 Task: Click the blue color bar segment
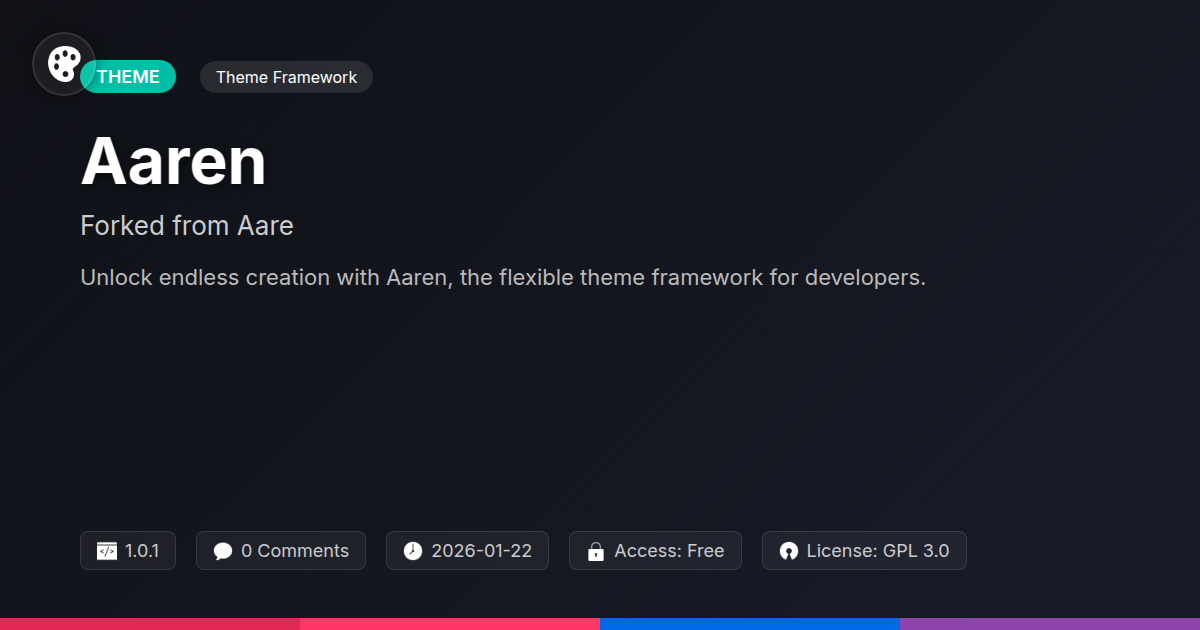coord(750,623)
